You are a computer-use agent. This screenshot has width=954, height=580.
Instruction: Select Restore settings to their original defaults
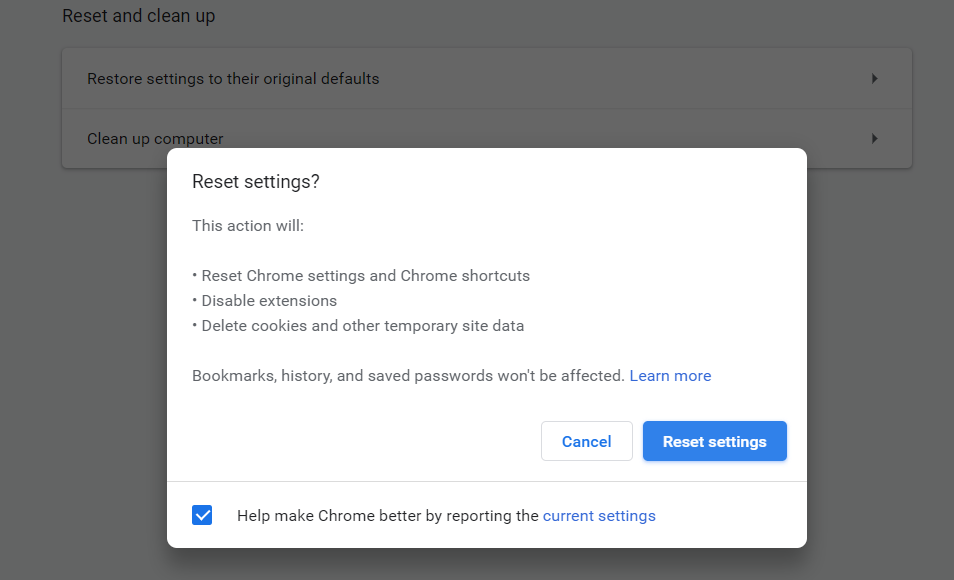pyautogui.click(x=233, y=78)
